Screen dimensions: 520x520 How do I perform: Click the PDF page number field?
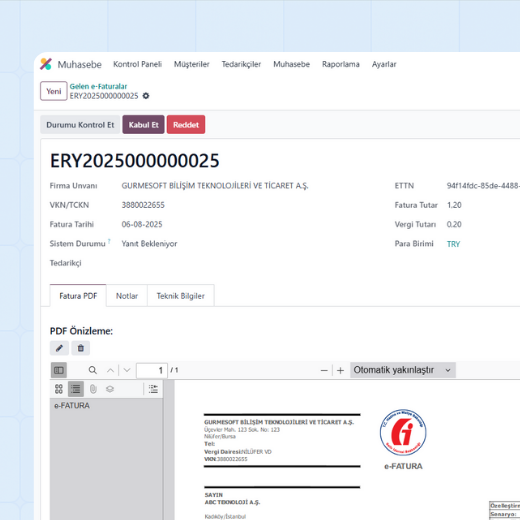coord(152,370)
